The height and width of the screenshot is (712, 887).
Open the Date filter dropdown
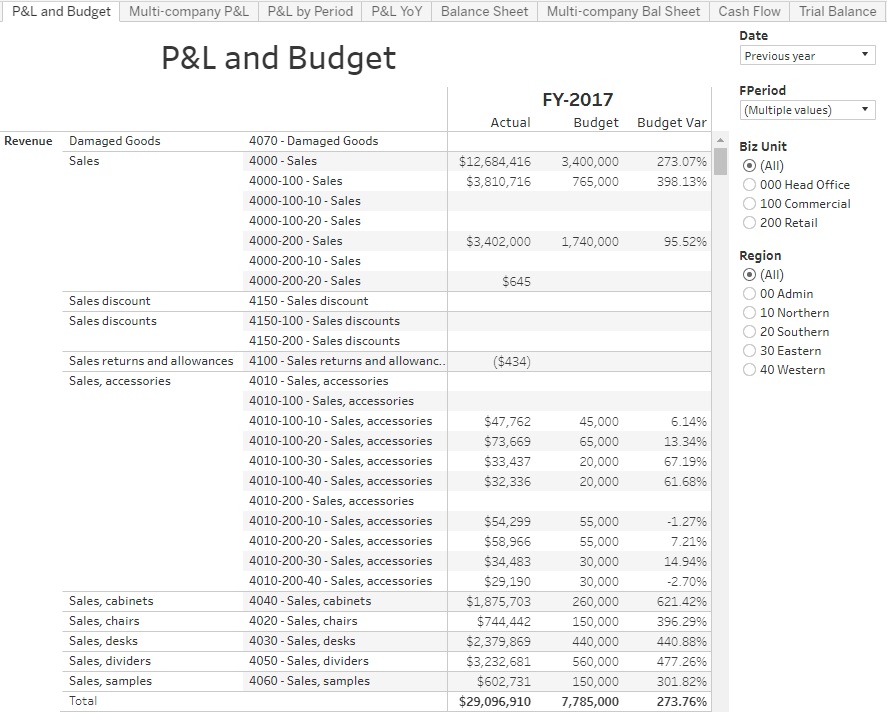[807, 55]
